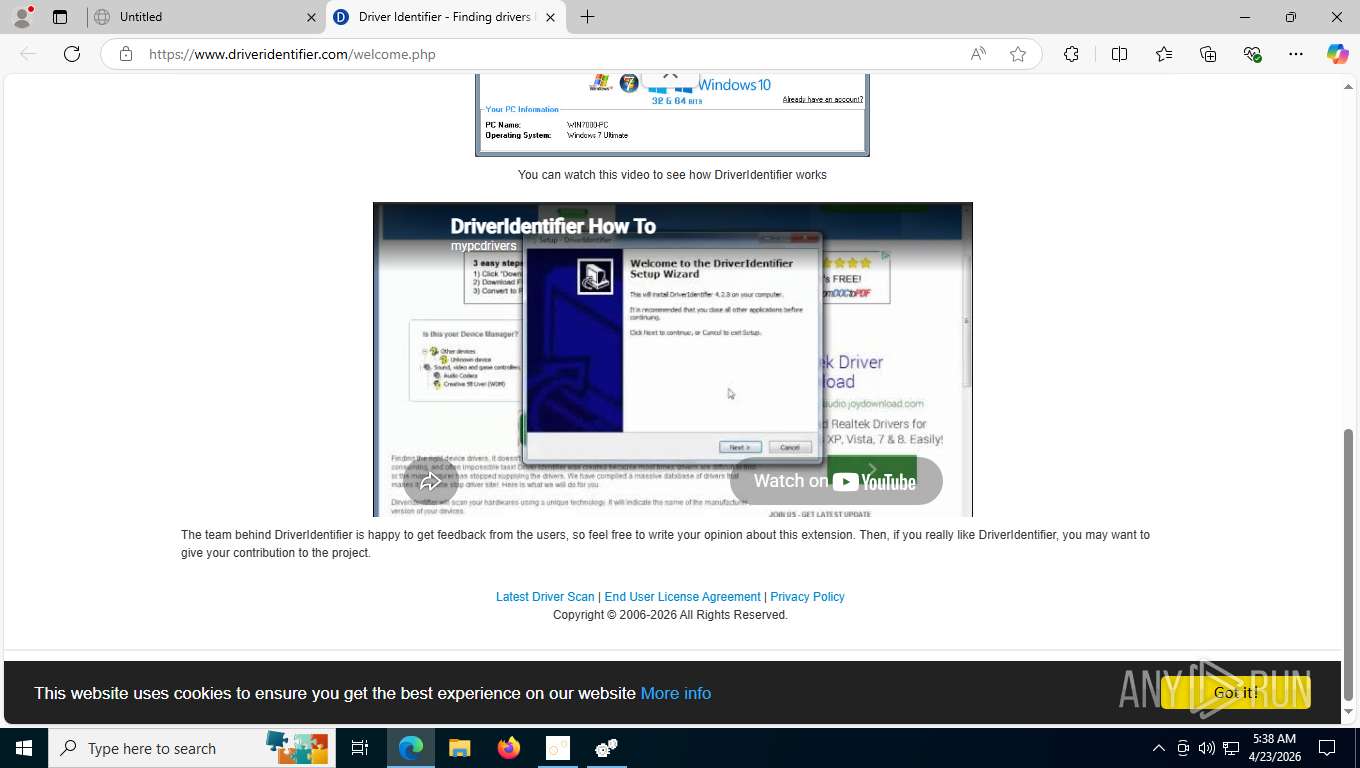Open the Latest Driver Scan link
This screenshot has width=1360, height=768.
pos(545,597)
